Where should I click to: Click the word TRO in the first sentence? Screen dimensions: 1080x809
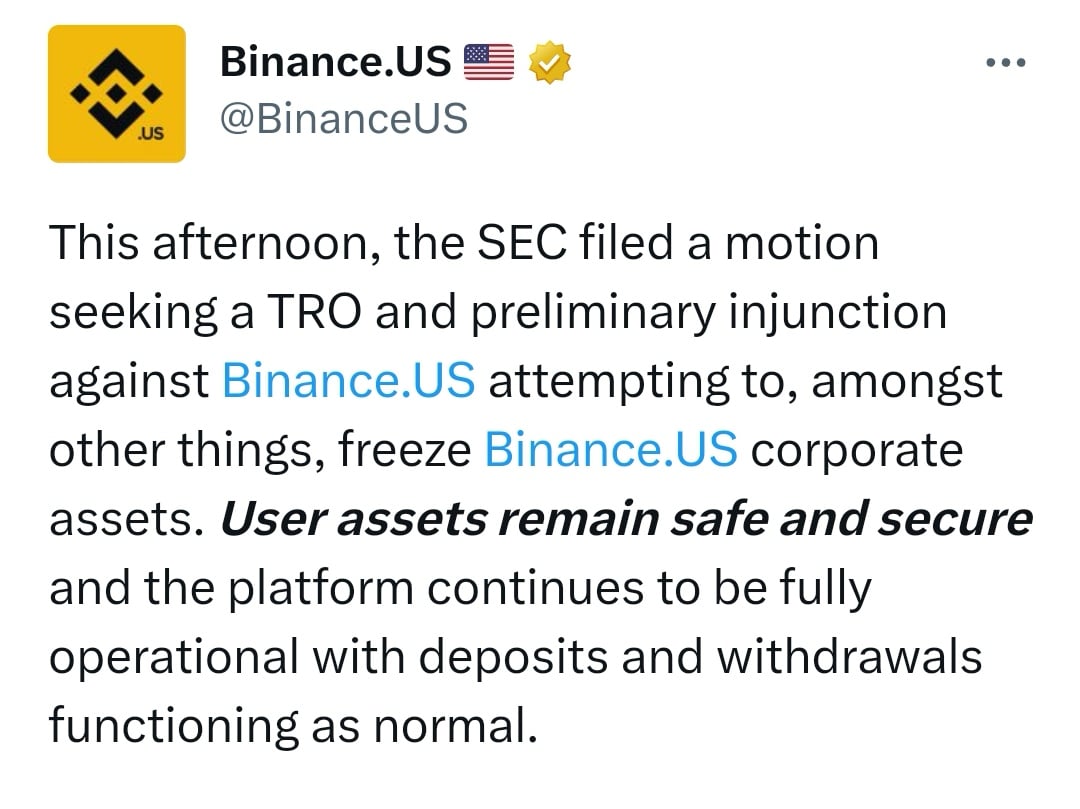point(316,311)
